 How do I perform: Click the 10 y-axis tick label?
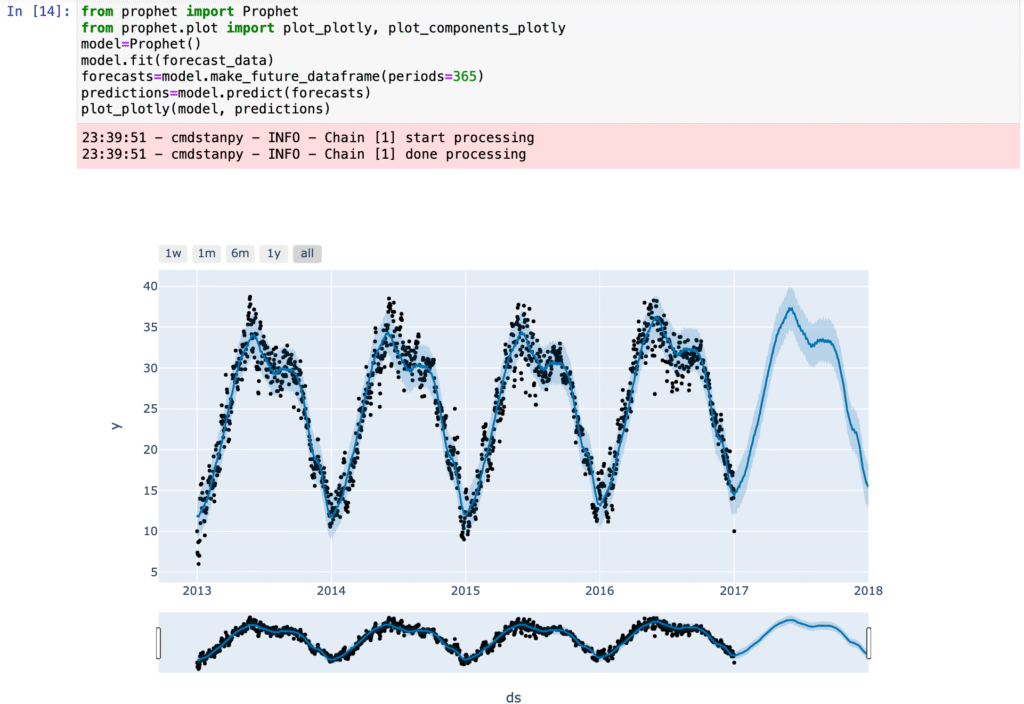[x=150, y=531]
